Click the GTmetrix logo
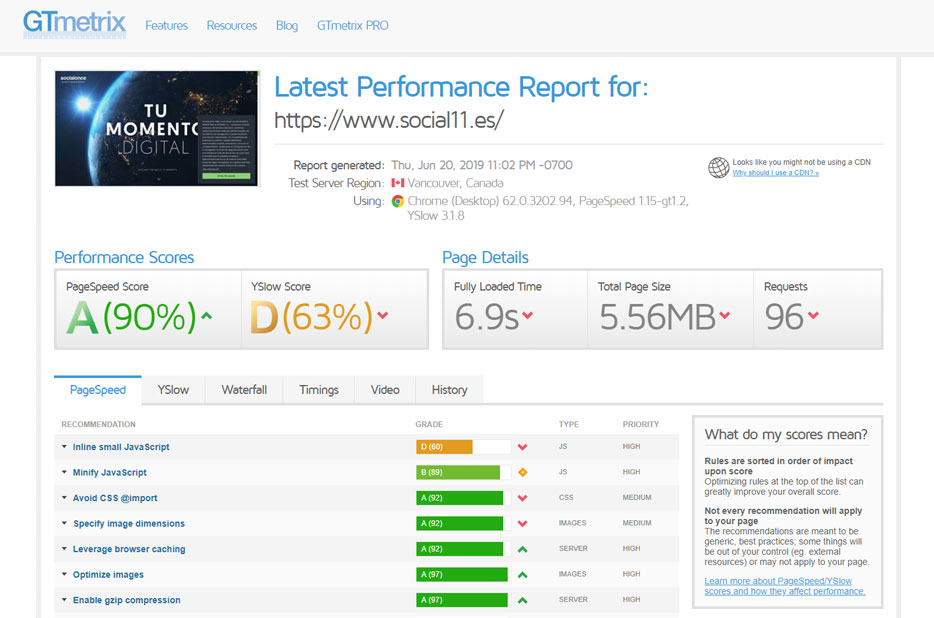This screenshot has height=618, width=934. coord(75,23)
